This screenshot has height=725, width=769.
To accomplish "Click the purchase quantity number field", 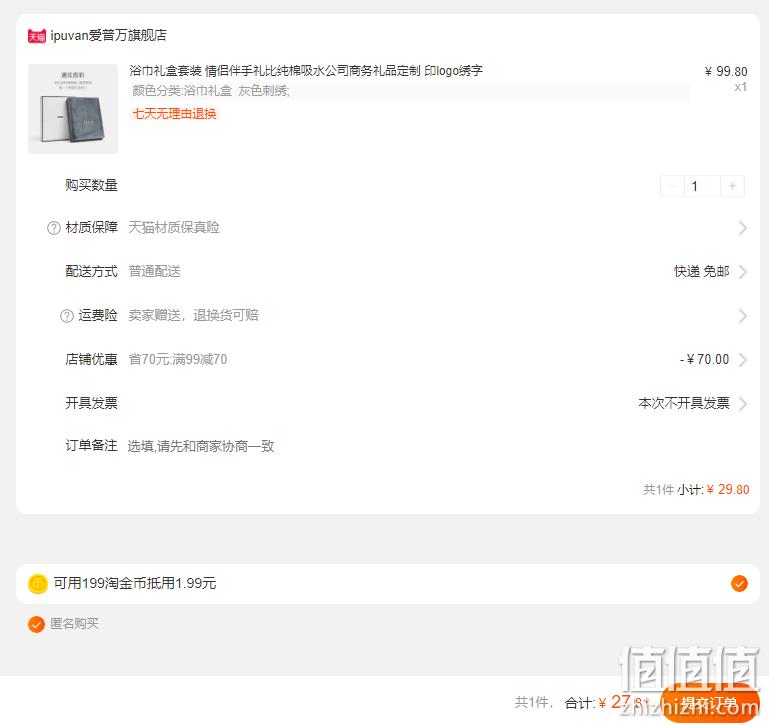I will [x=702, y=186].
